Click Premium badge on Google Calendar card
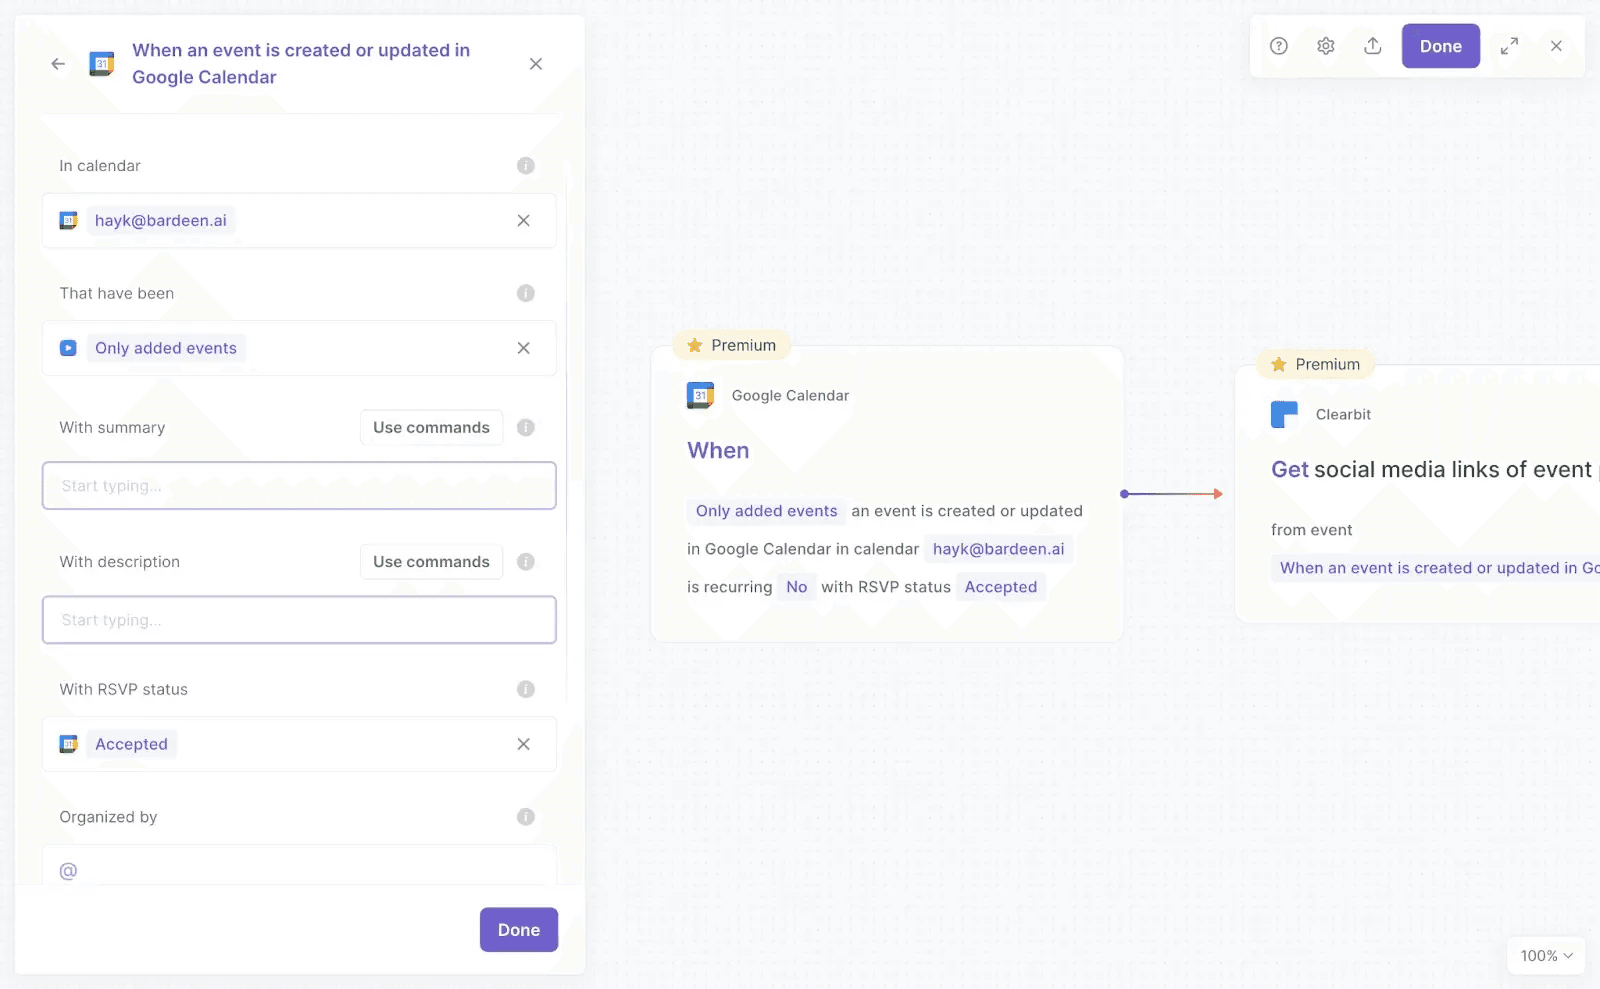This screenshot has height=989, width=1600. 732,345
